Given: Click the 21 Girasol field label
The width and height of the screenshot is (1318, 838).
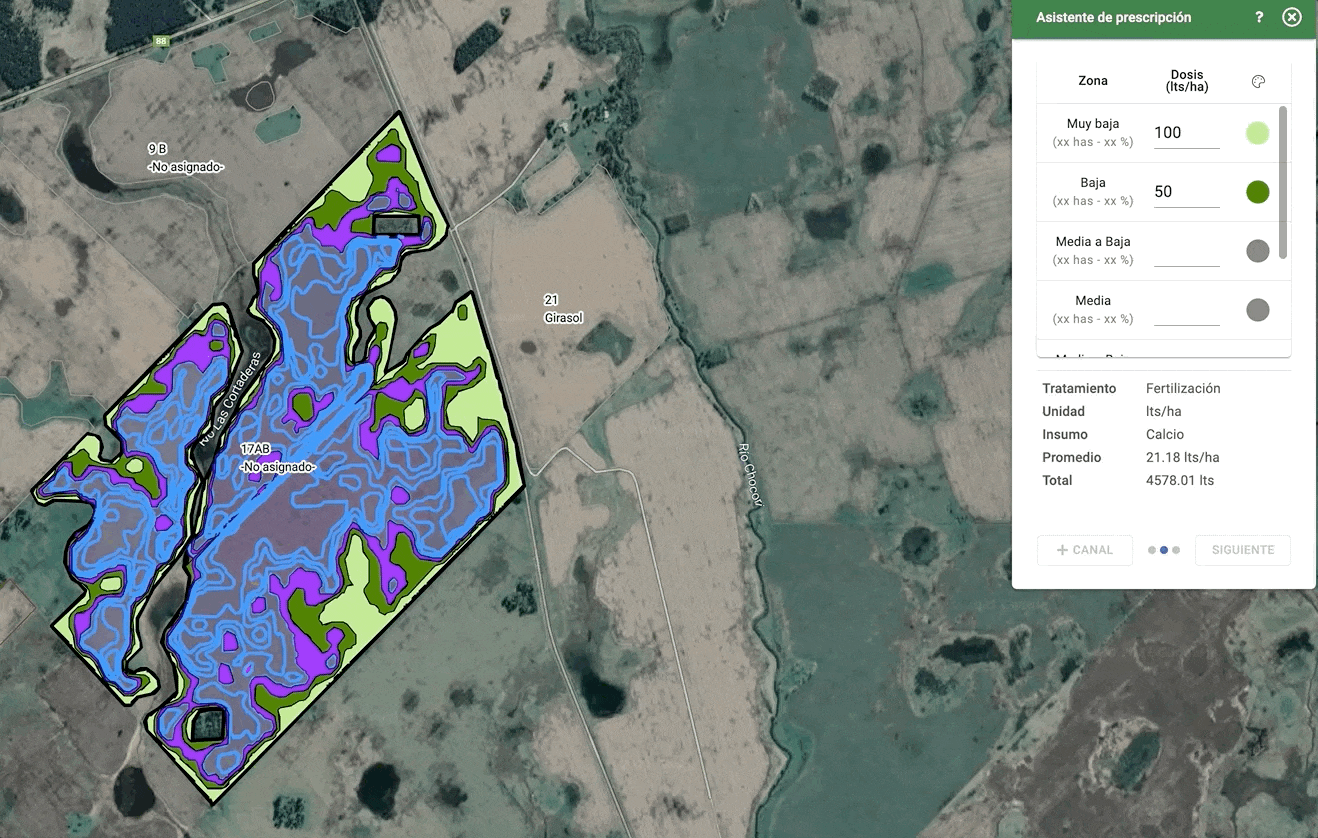Looking at the screenshot, I should pyautogui.click(x=563, y=309).
